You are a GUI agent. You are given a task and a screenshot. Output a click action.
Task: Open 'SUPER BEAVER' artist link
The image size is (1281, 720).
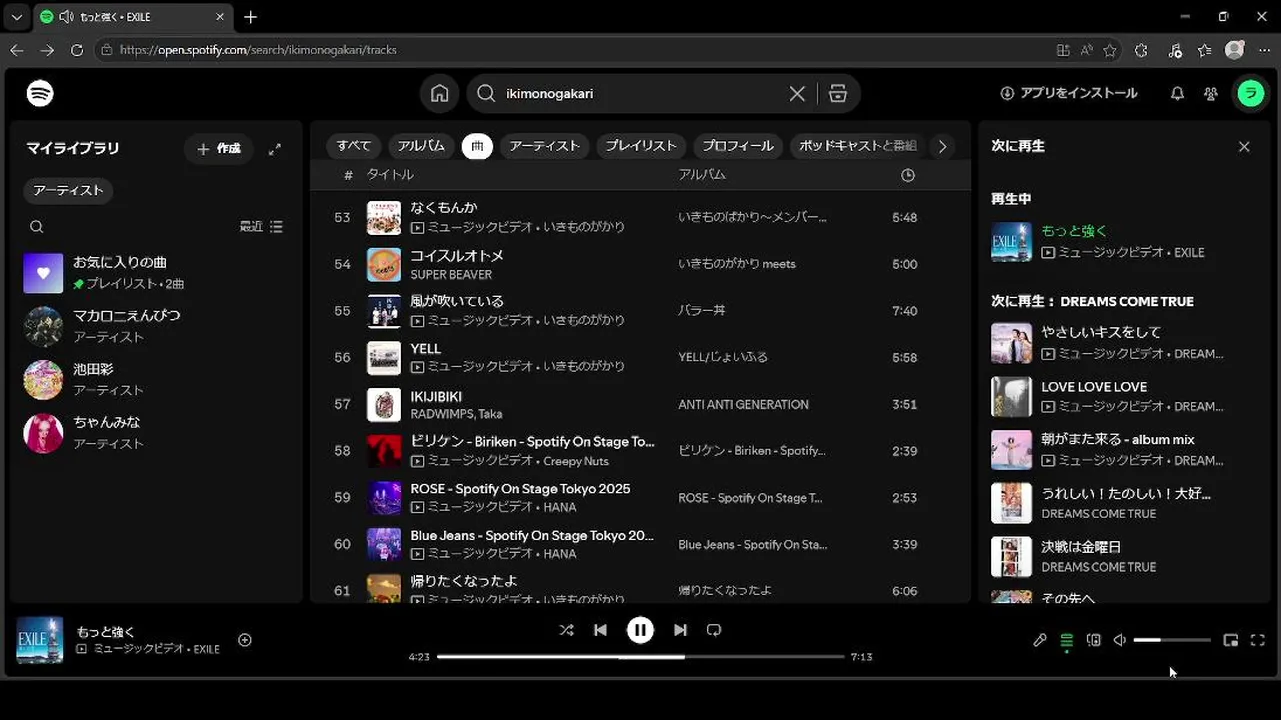pyautogui.click(x=451, y=274)
